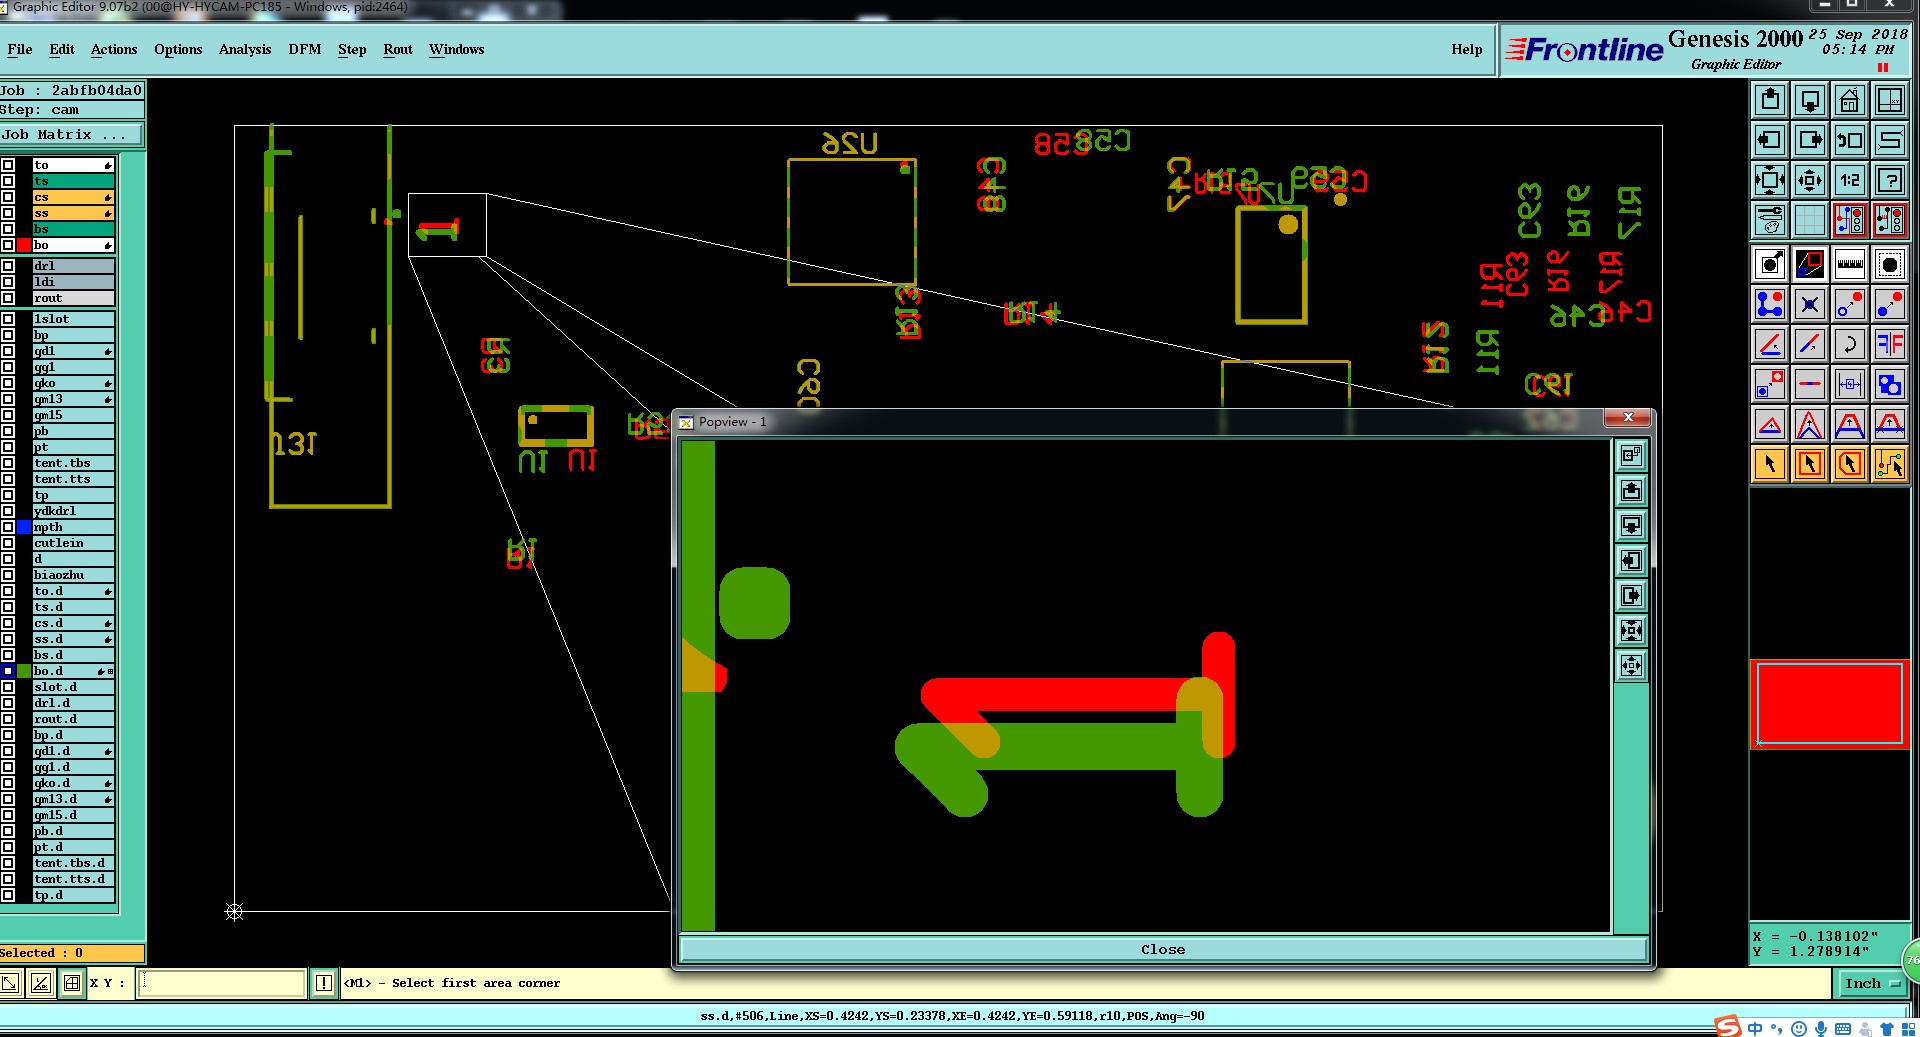
Task: Toggle the 'bo' layer checkbox
Action: tap(8, 245)
